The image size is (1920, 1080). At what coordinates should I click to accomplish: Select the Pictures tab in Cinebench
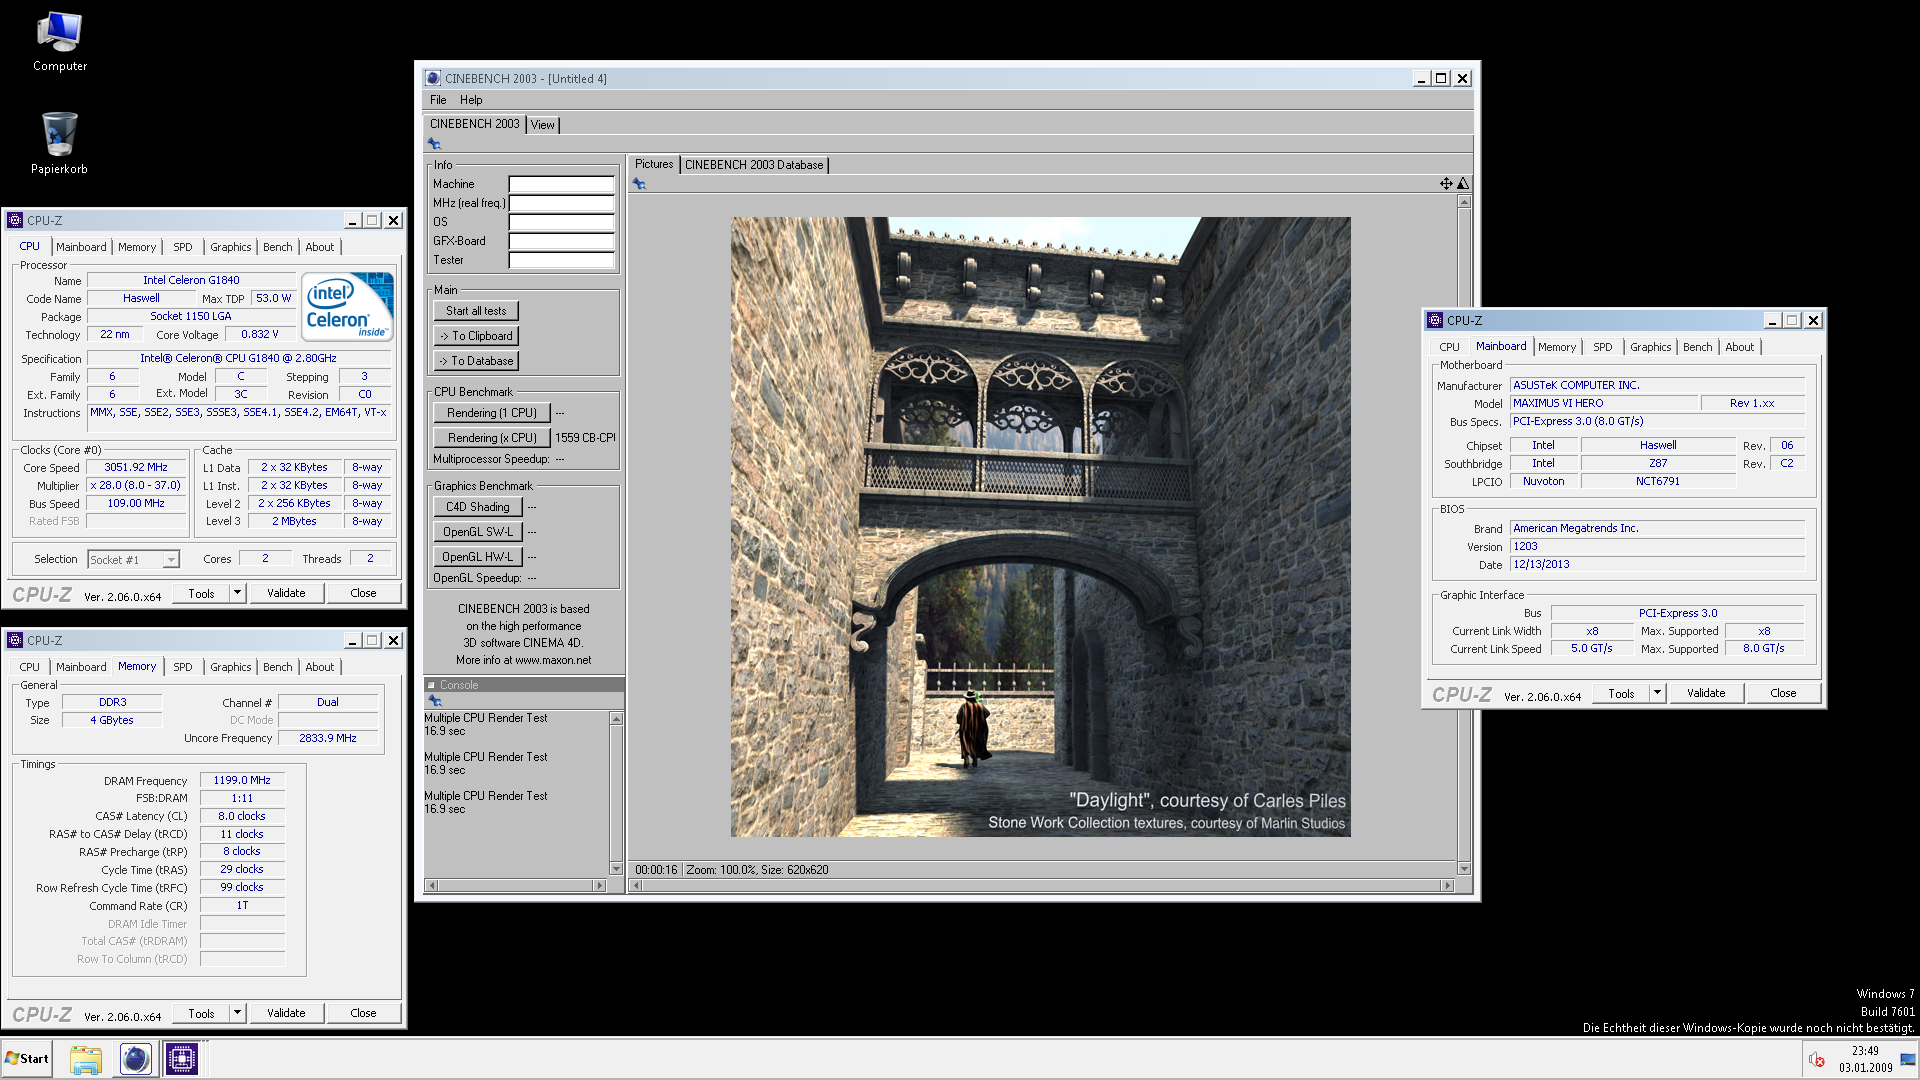tap(654, 164)
